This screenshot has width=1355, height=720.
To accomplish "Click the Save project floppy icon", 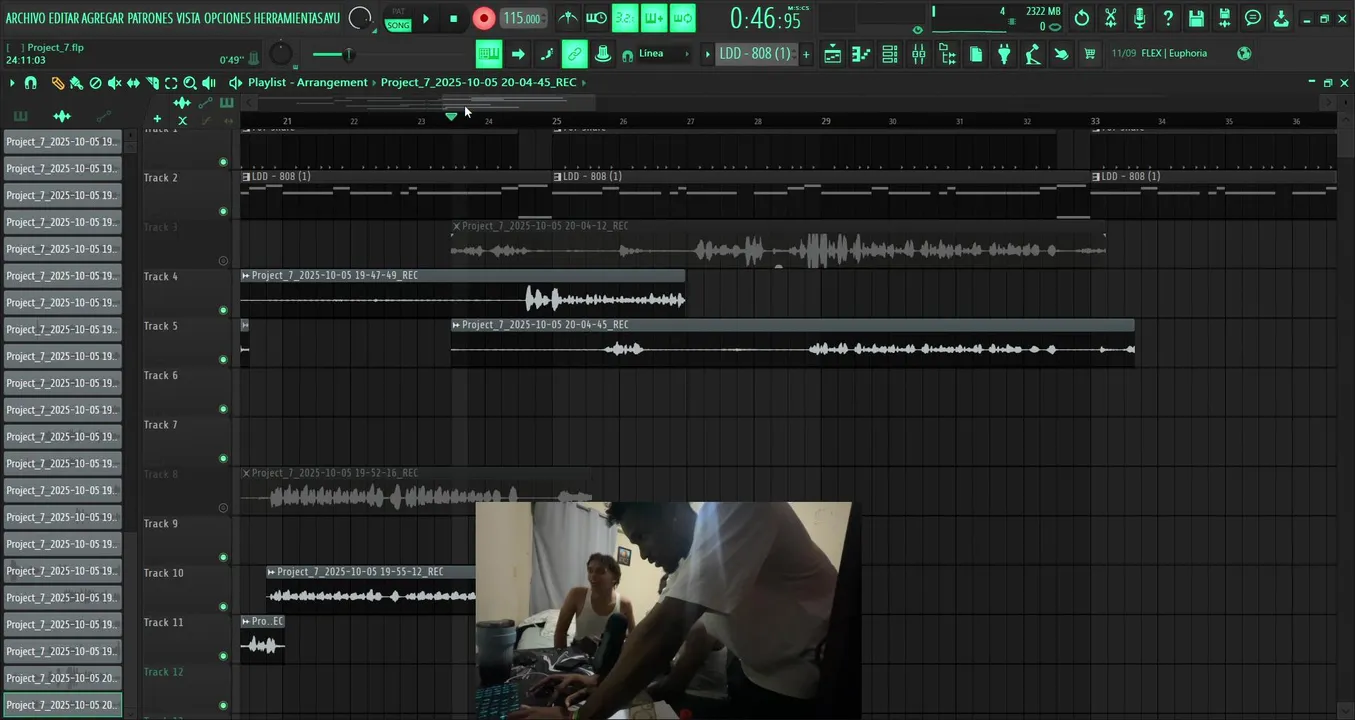I will 1196,18.
